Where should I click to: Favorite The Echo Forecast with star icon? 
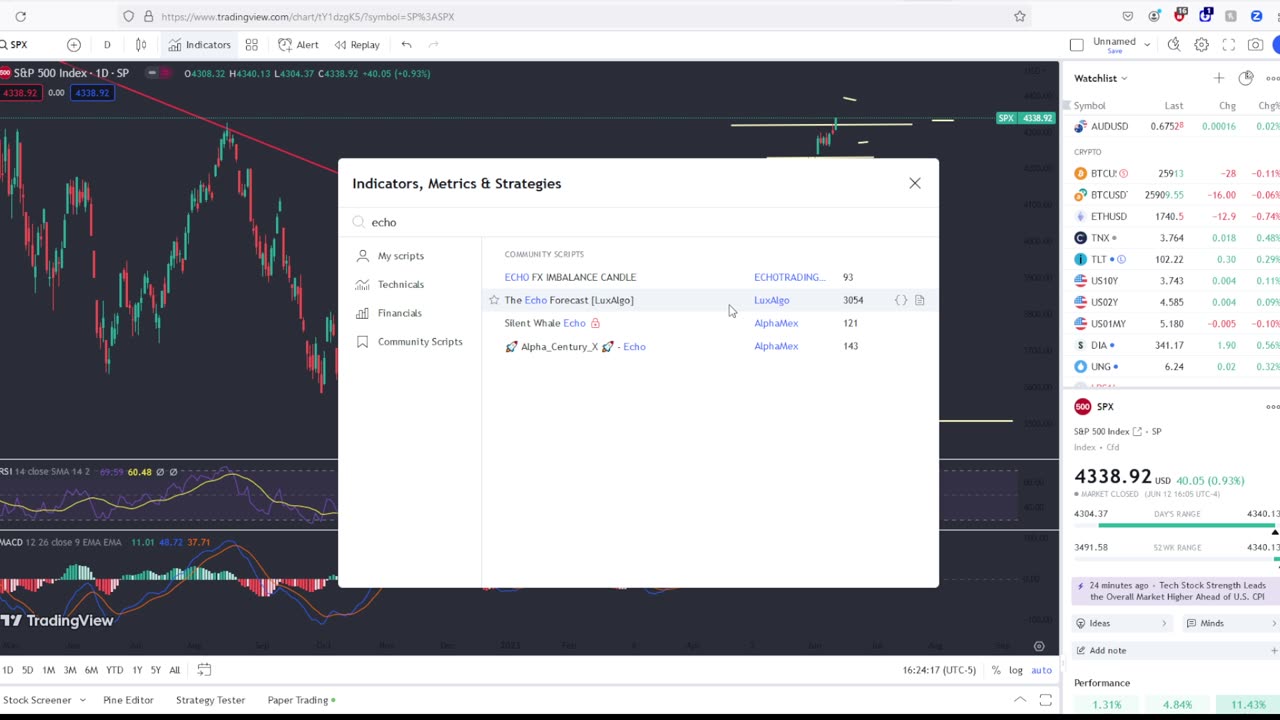point(494,300)
